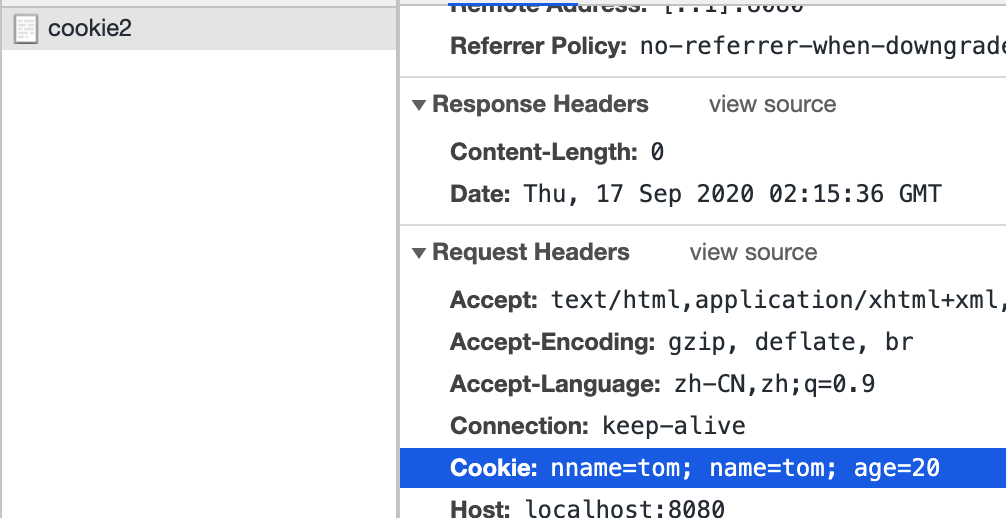View source of Request Headers
1006x518 pixels.
[x=753, y=252]
